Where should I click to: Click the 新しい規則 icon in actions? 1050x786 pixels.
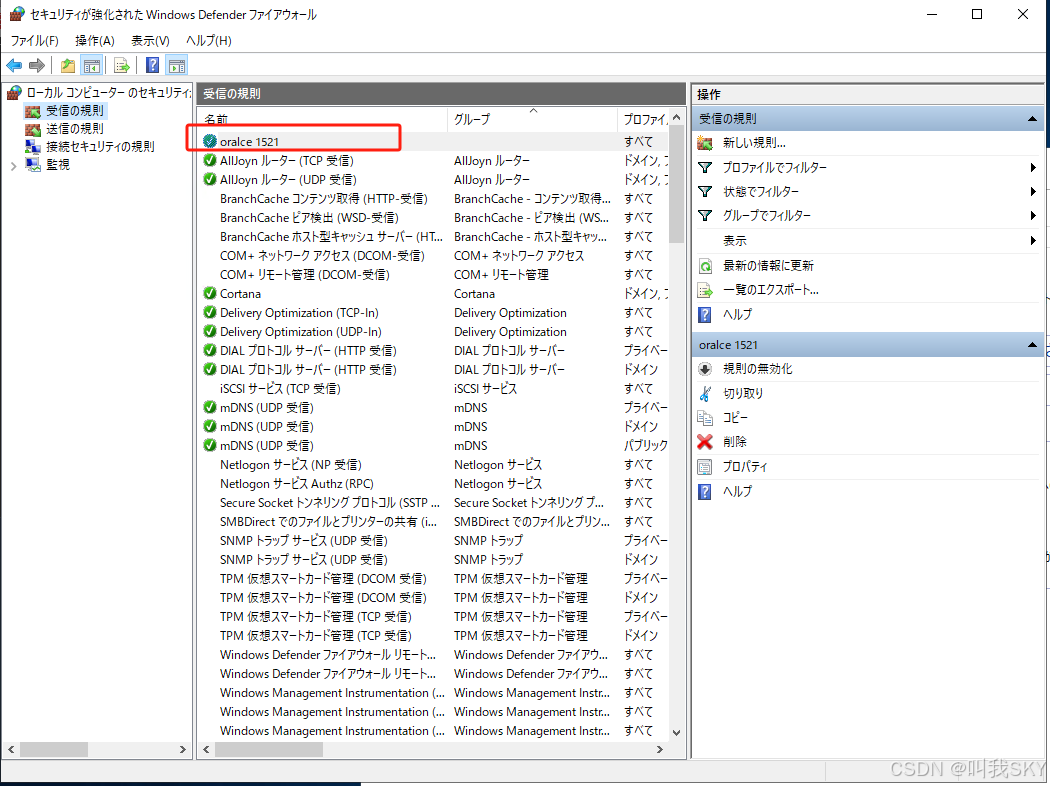point(705,143)
